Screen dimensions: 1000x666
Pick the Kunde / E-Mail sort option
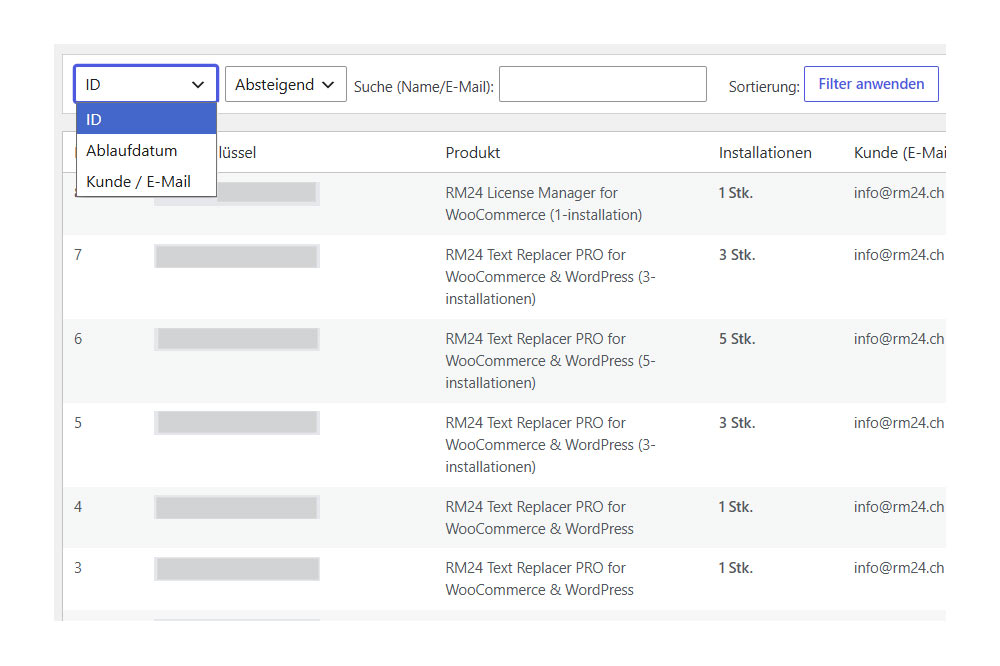coord(146,181)
